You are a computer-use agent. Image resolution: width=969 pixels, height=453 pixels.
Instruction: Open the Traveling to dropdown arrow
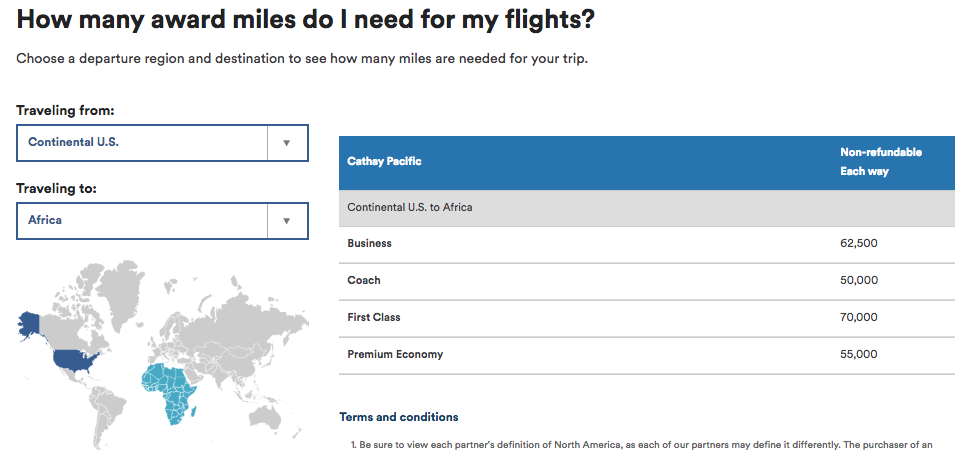pos(287,221)
